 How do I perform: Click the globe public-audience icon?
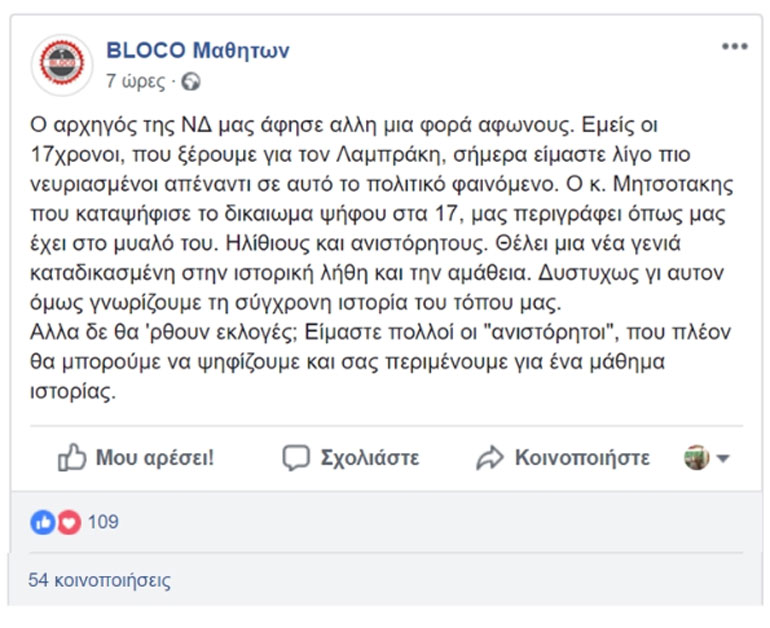[192, 81]
